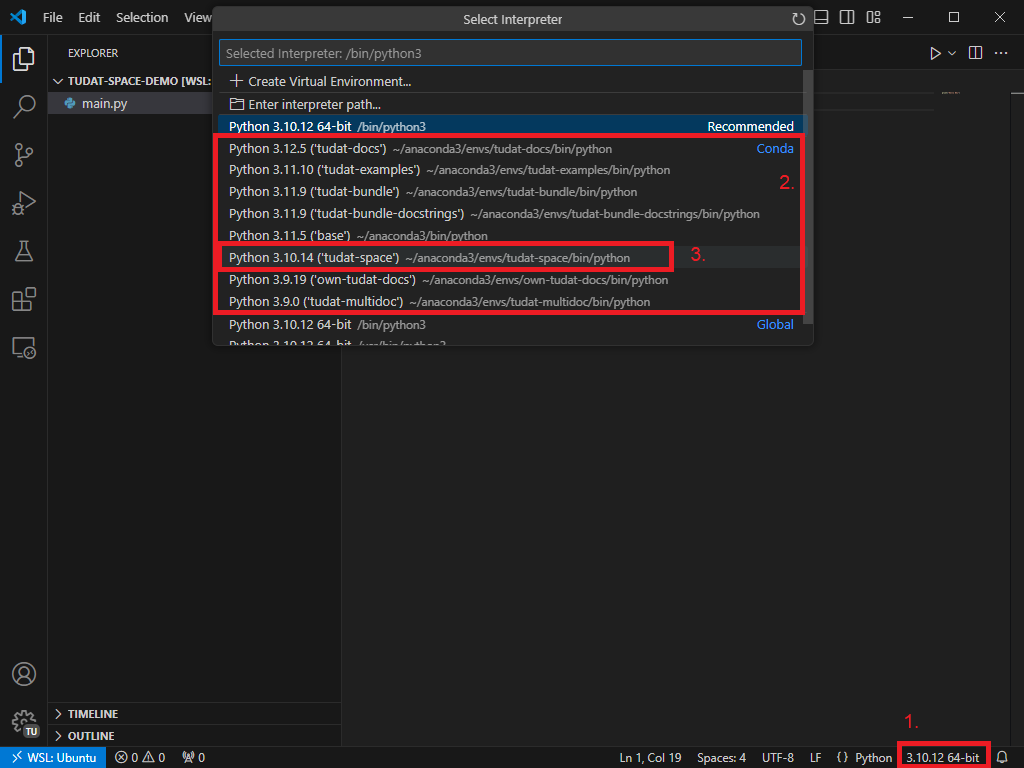Image resolution: width=1024 pixels, height=768 pixels.
Task: Open the Extensions view
Action: click(x=24, y=300)
